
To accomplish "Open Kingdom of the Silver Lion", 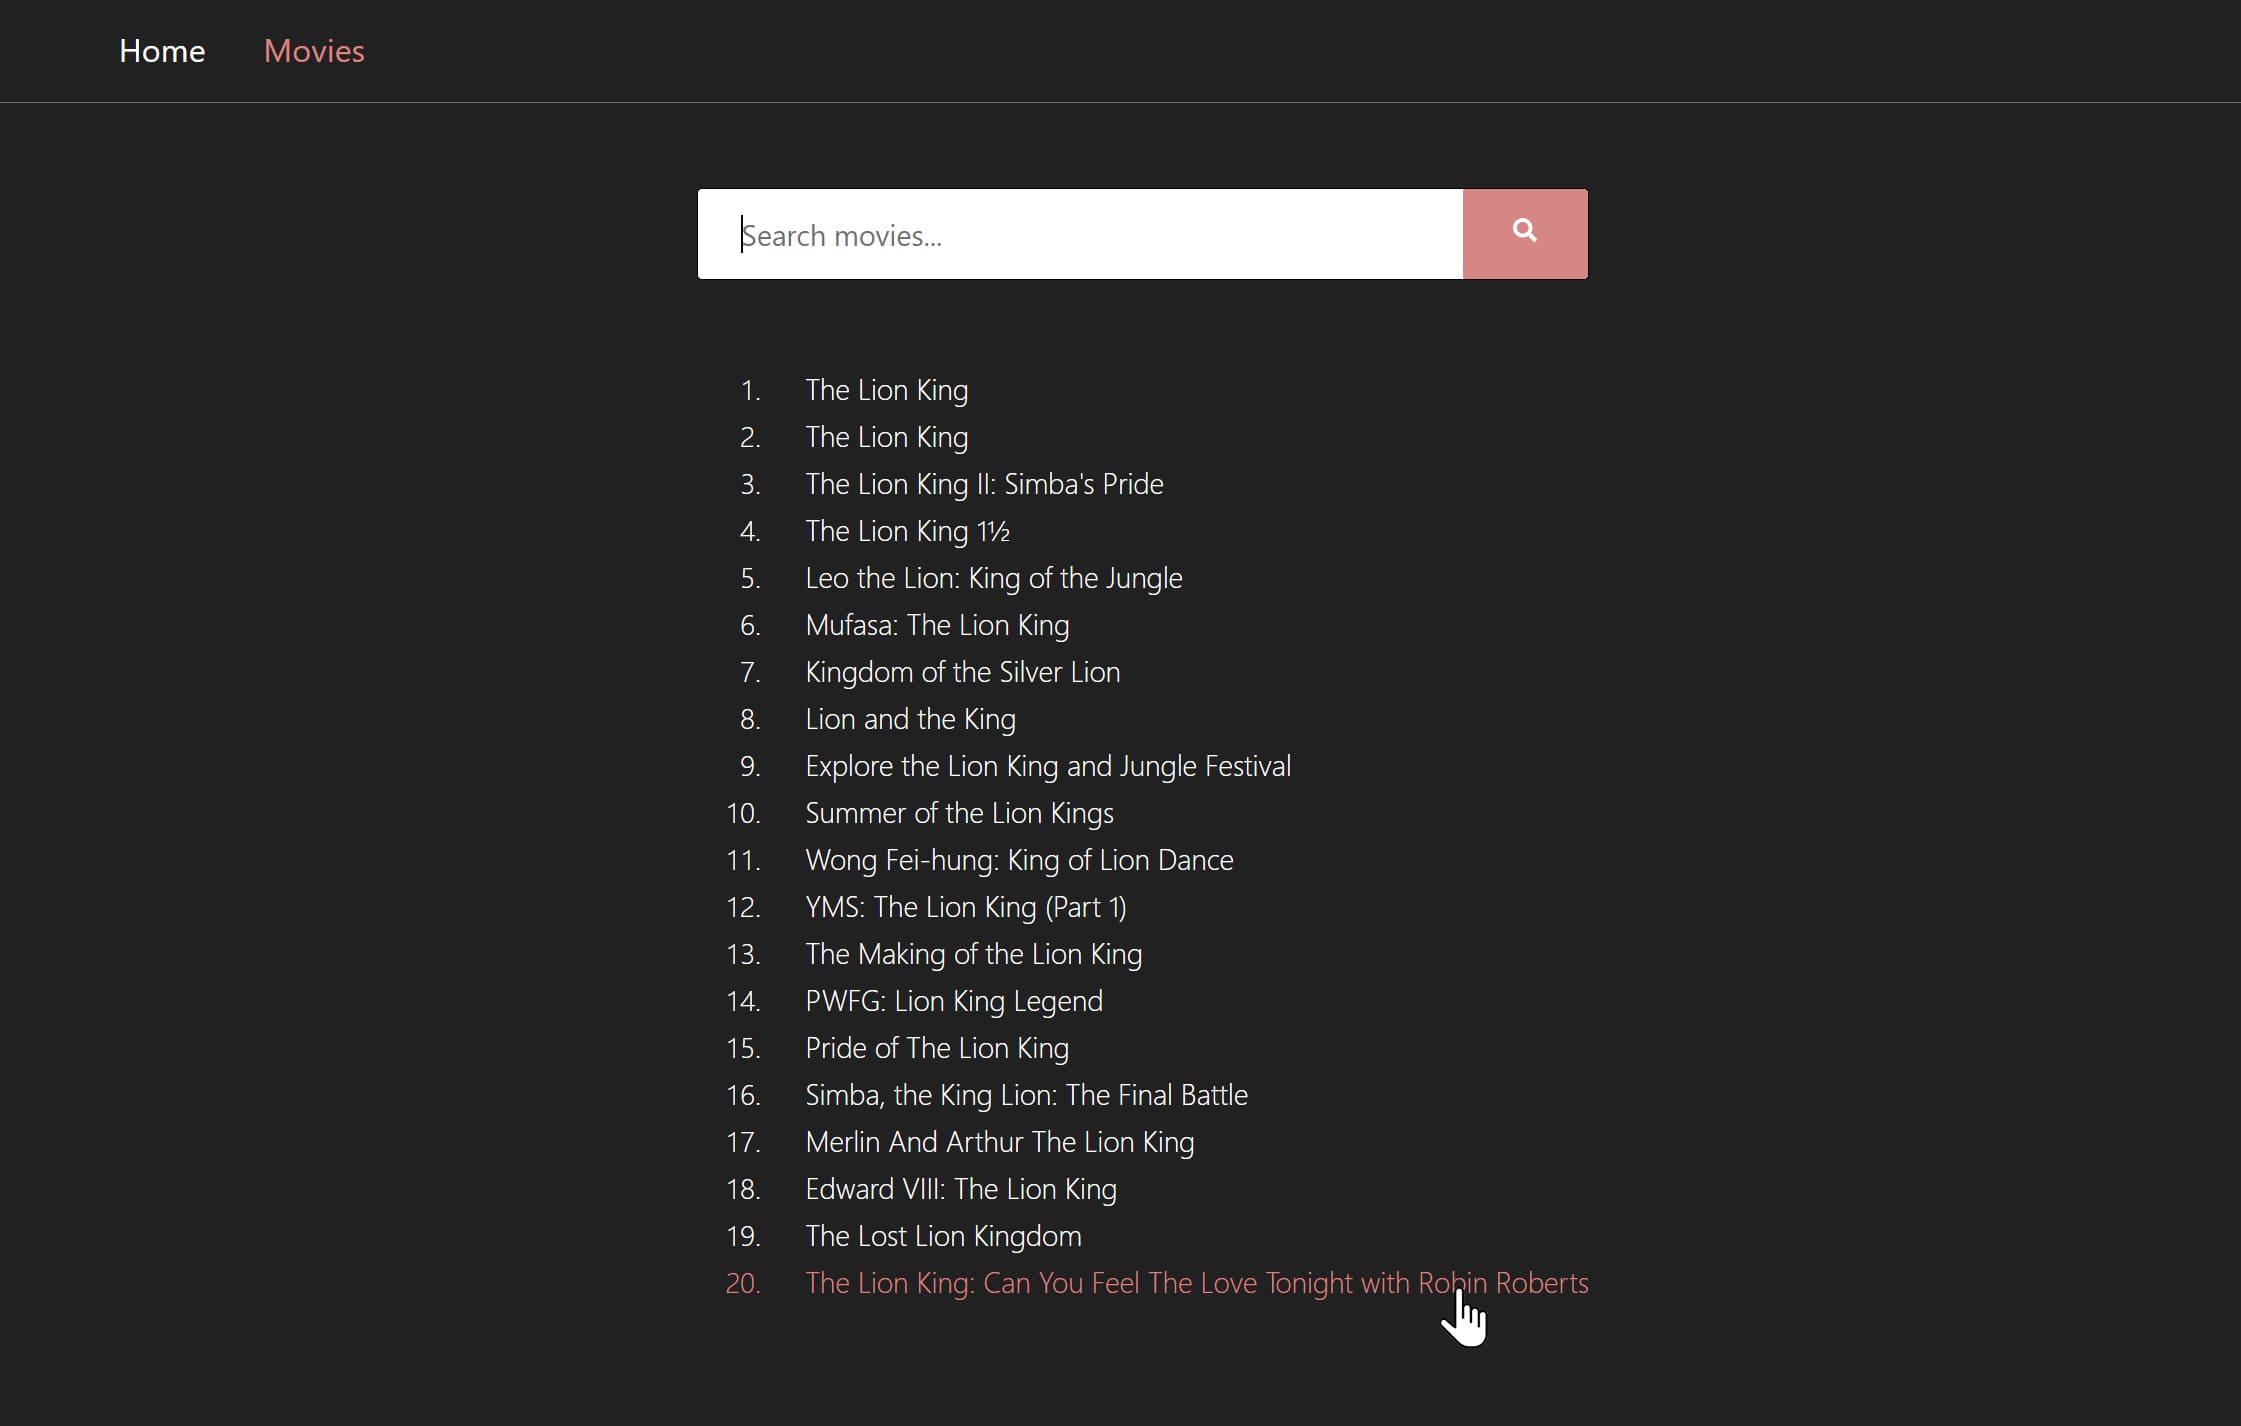I will pos(962,672).
